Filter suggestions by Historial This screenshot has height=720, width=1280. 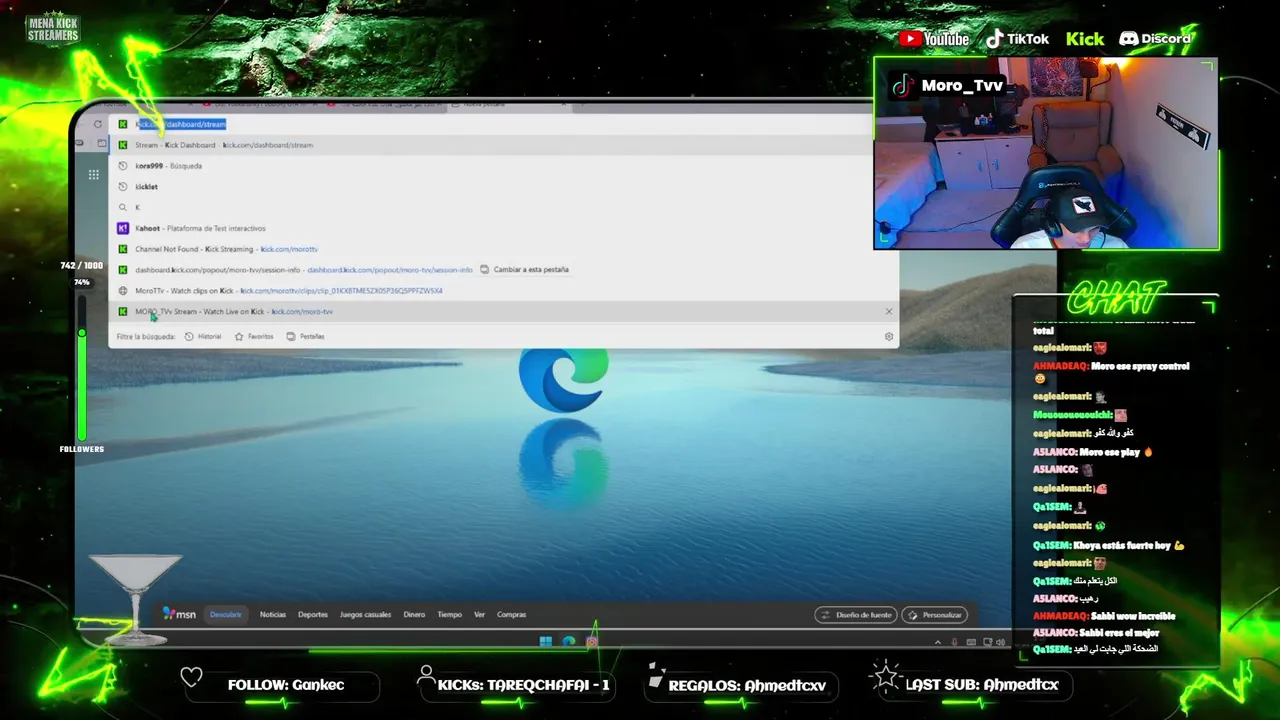pos(203,336)
